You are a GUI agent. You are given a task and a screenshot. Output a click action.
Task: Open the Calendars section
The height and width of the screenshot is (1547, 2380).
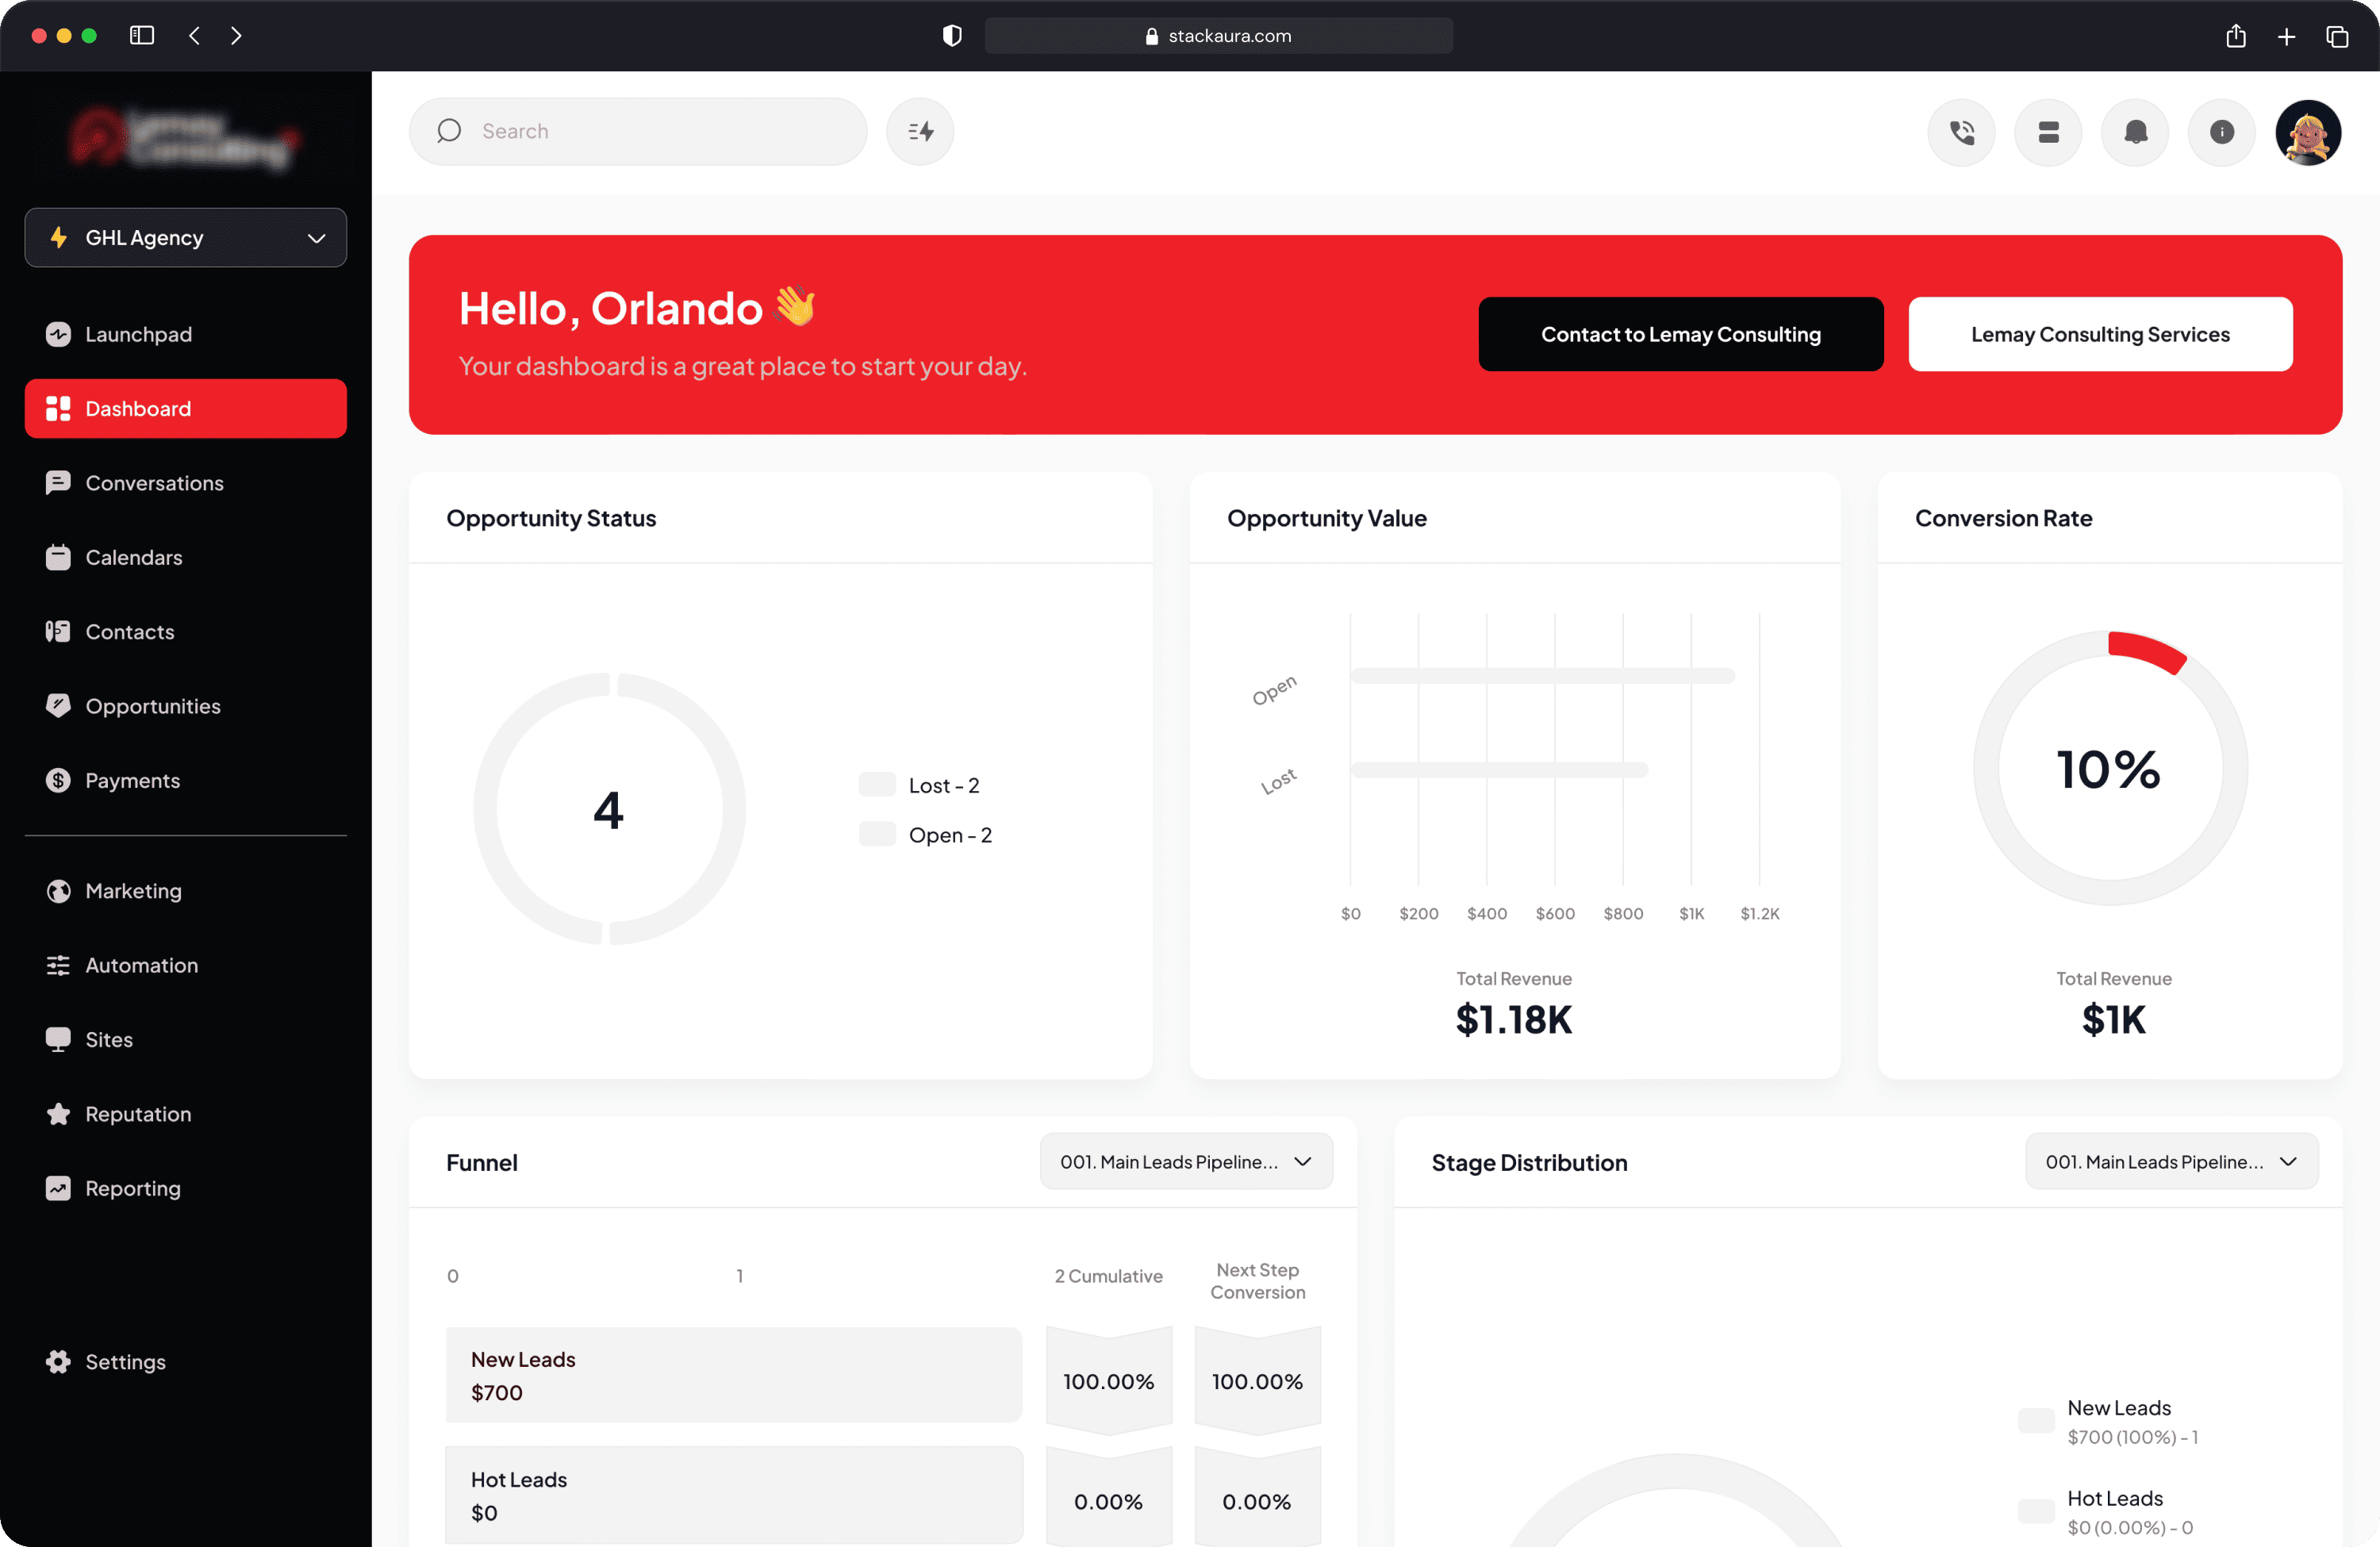tap(133, 557)
